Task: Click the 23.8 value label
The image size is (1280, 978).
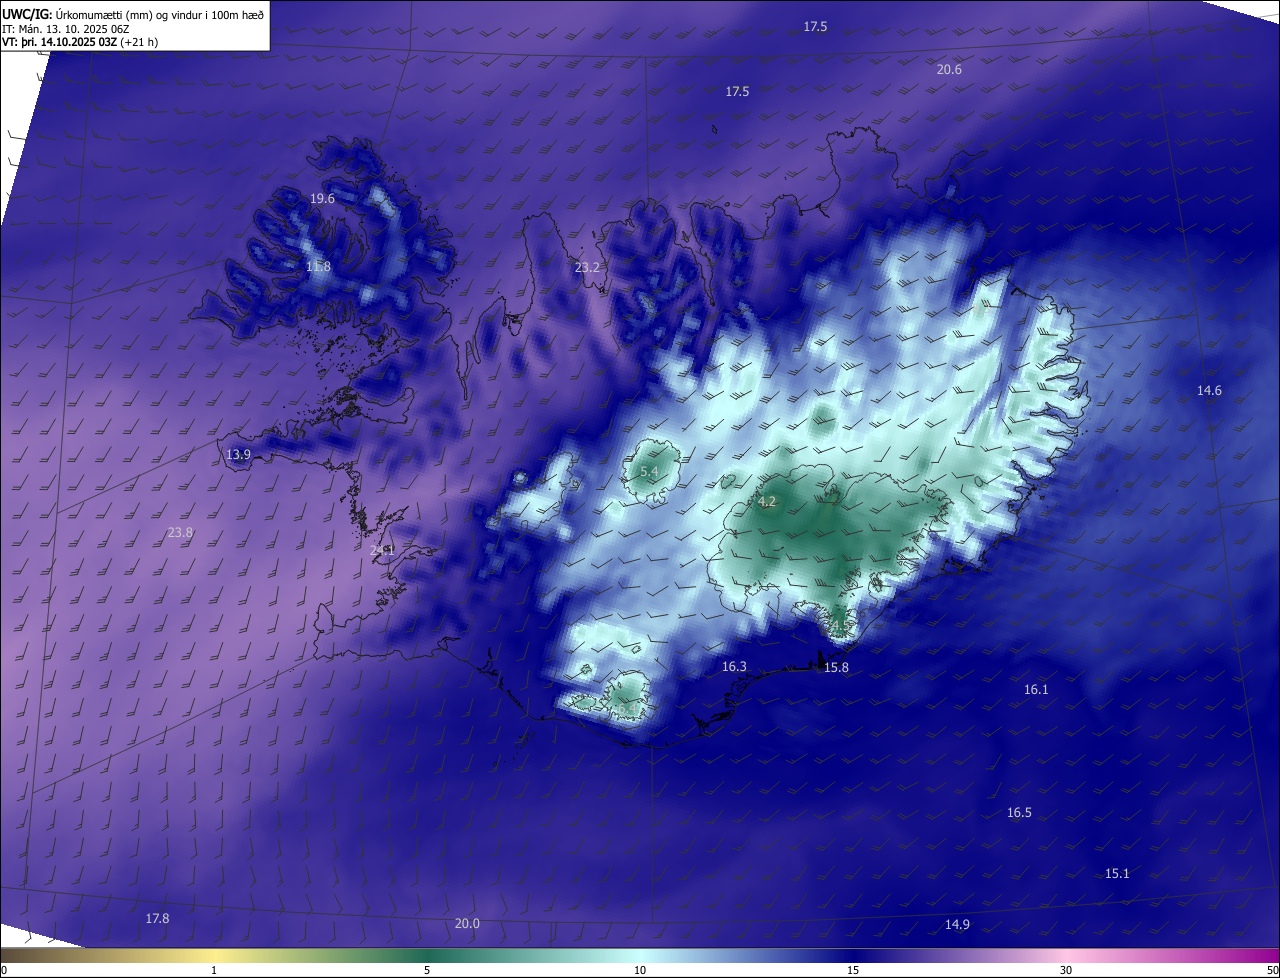Action: point(180,533)
